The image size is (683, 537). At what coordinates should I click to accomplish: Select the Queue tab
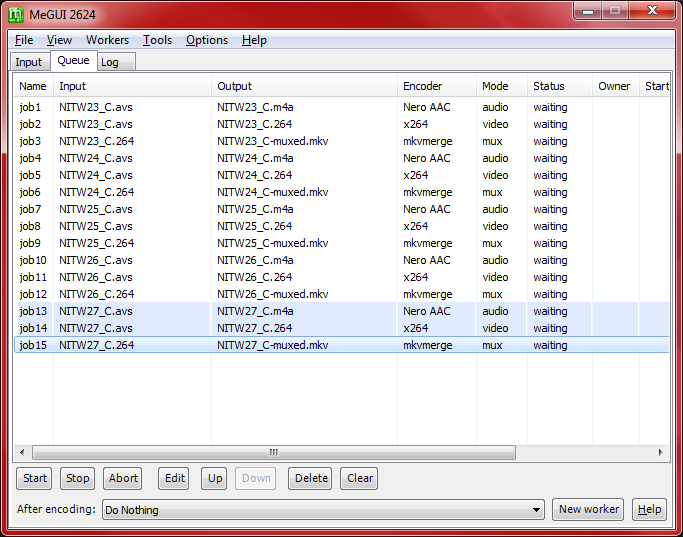pyautogui.click(x=73, y=61)
